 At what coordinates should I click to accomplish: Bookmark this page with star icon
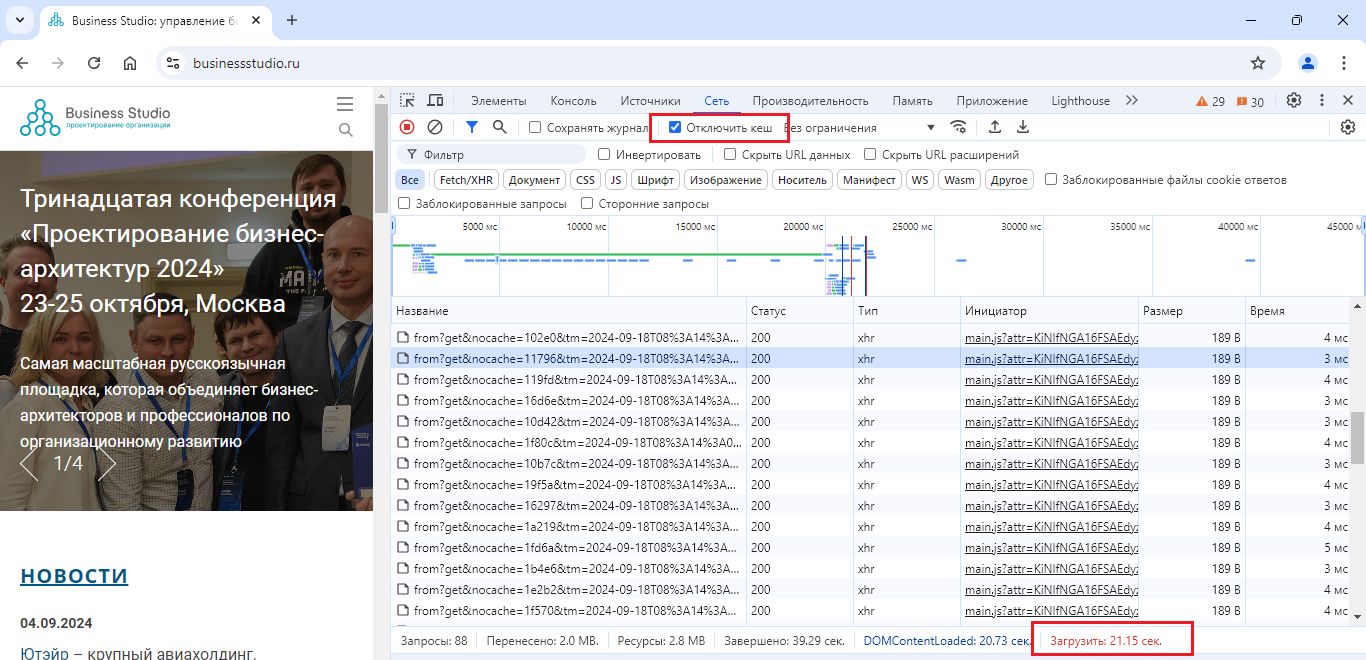click(x=1258, y=63)
